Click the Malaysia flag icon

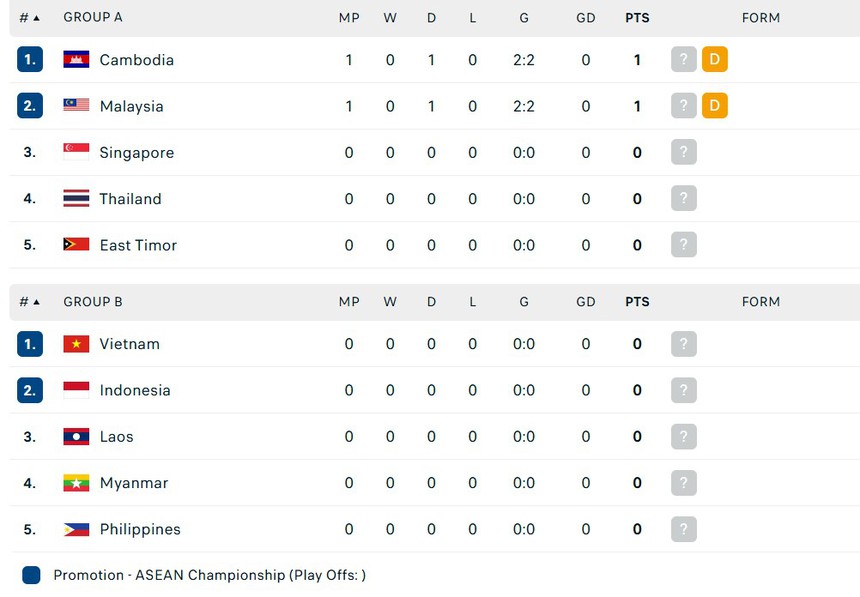click(x=76, y=106)
